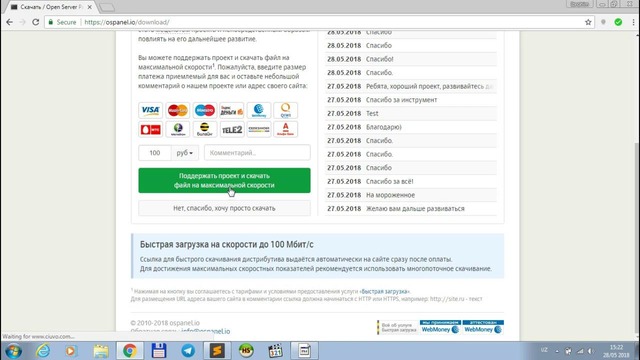Open file explorer folder in taskbar
640x360 pixels.
pos(100,351)
